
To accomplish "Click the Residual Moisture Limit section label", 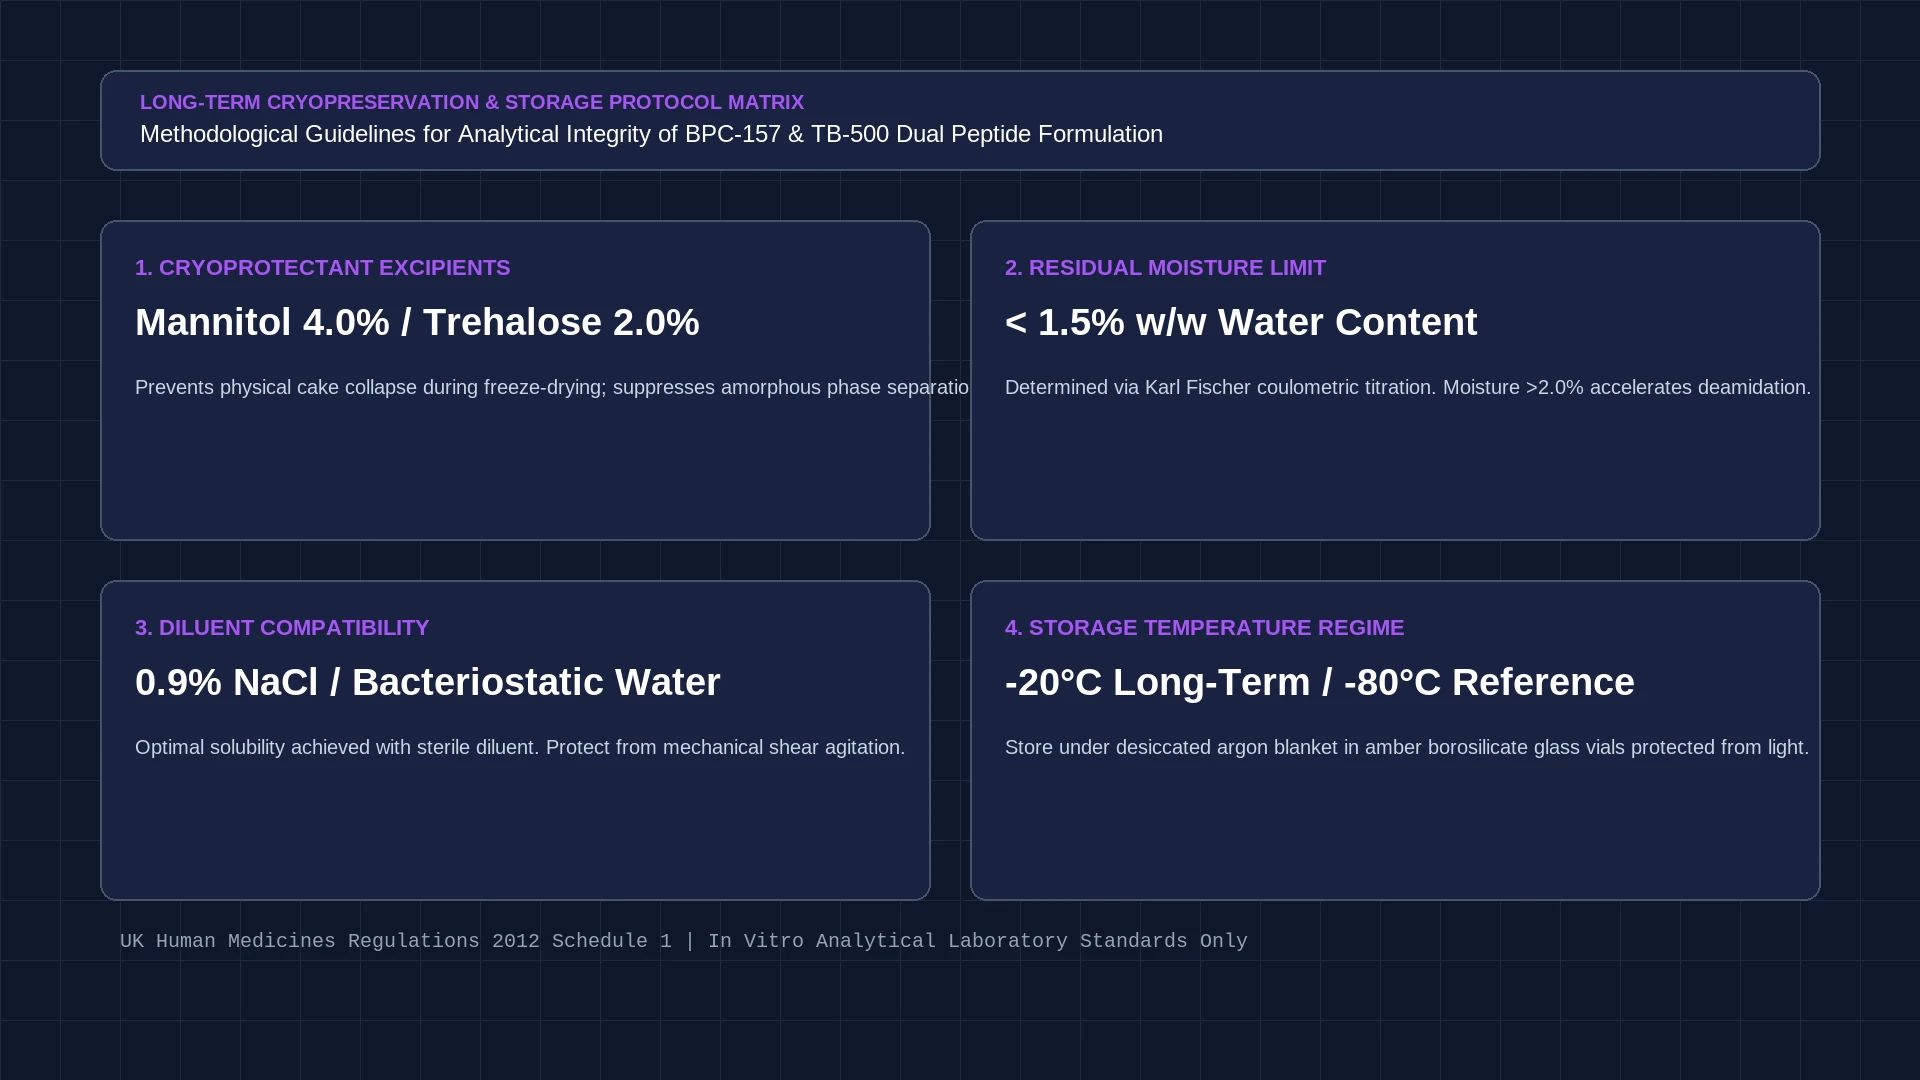I will click(1165, 268).
